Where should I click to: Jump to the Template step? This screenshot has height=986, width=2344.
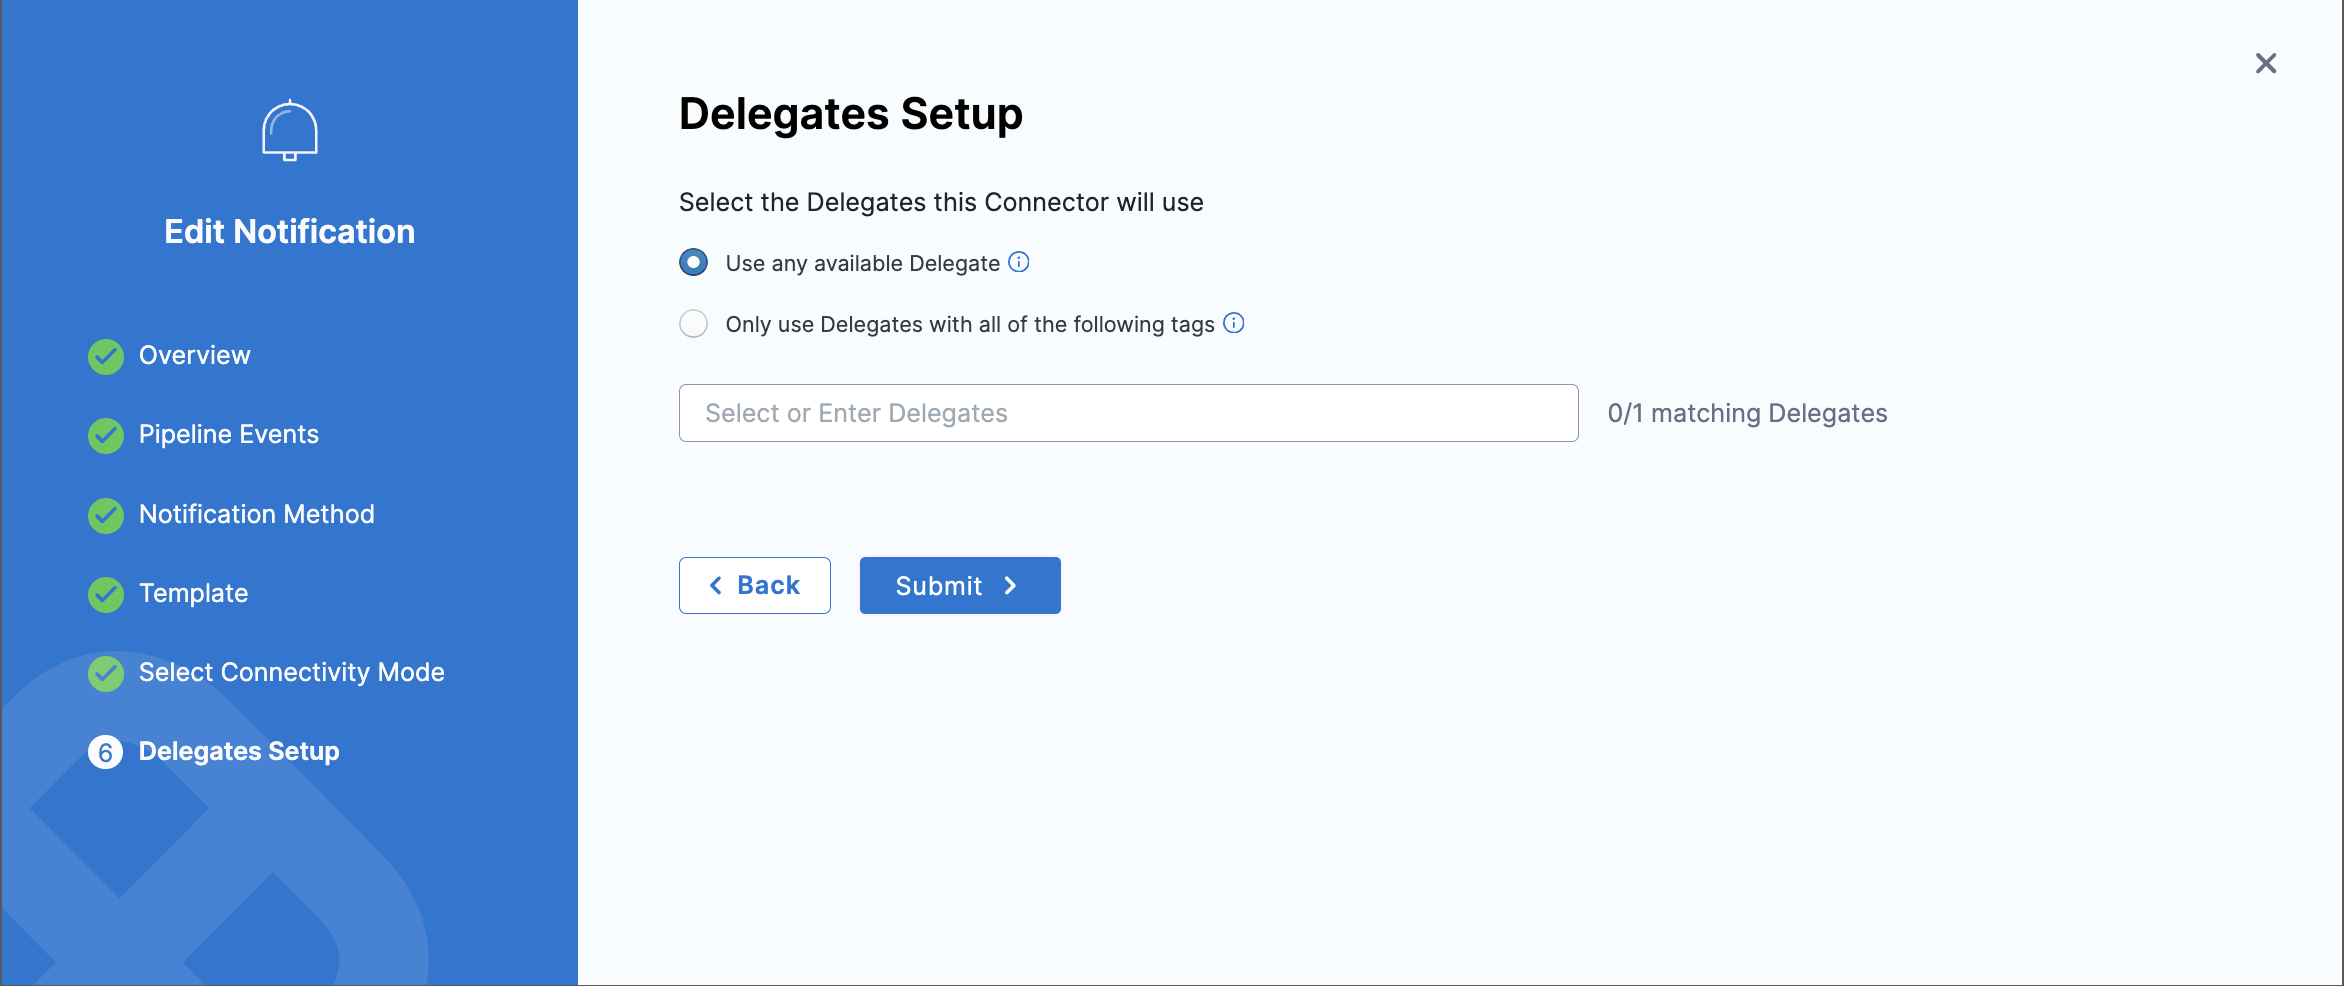pyautogui.click(x=193, y=593)
